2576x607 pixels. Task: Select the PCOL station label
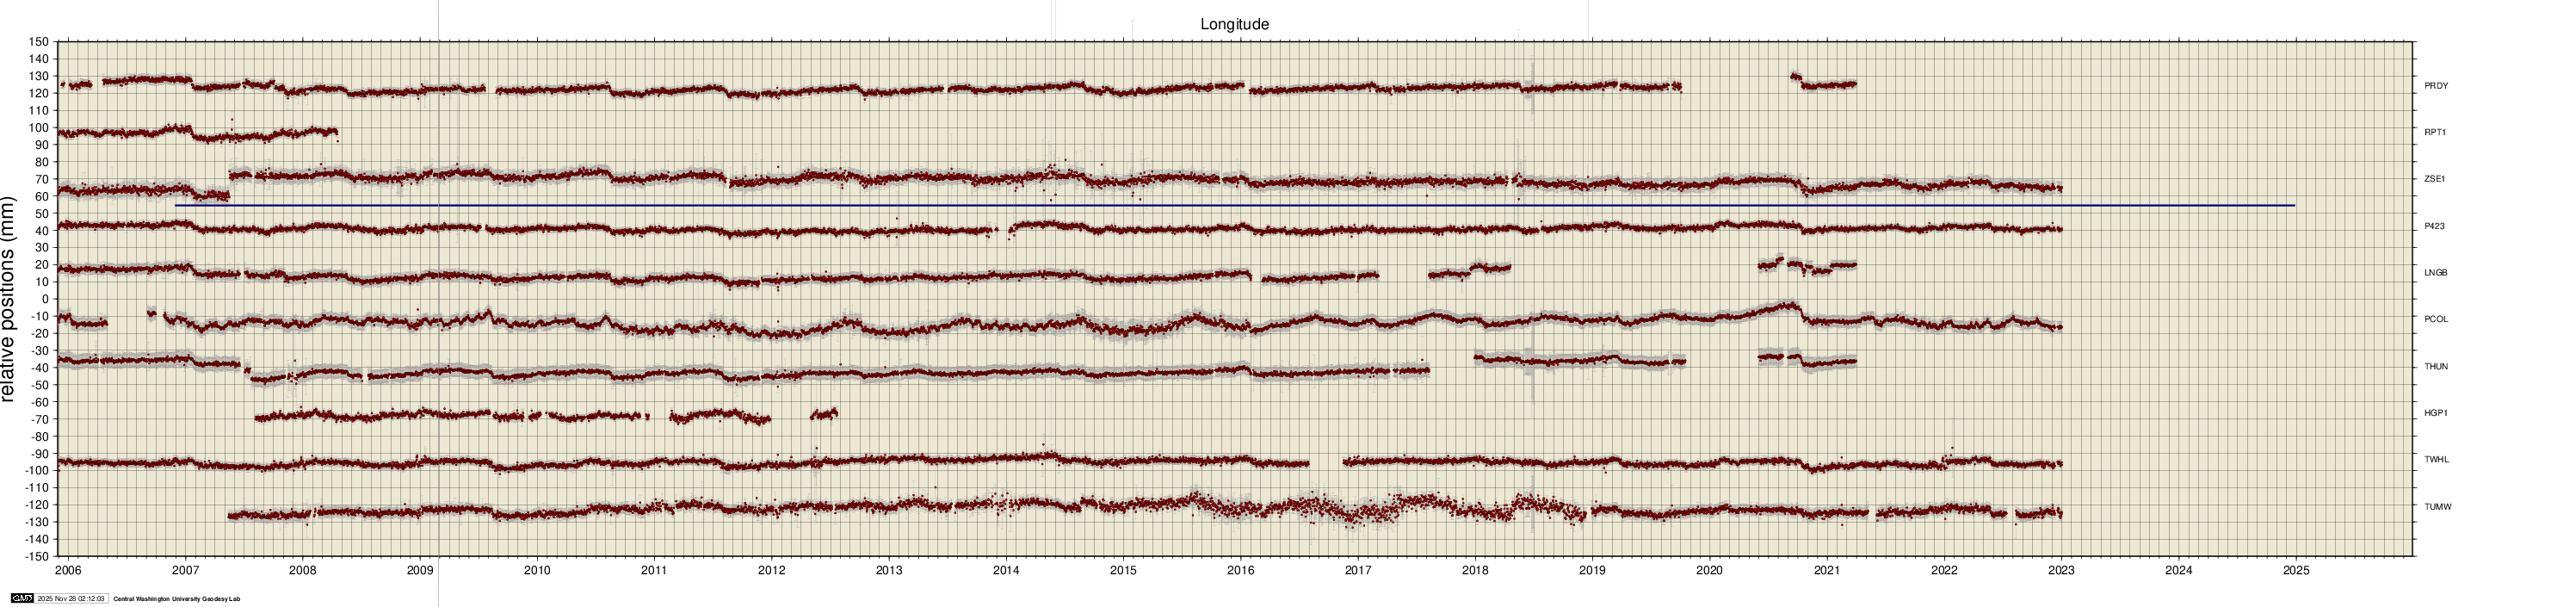2436,319
